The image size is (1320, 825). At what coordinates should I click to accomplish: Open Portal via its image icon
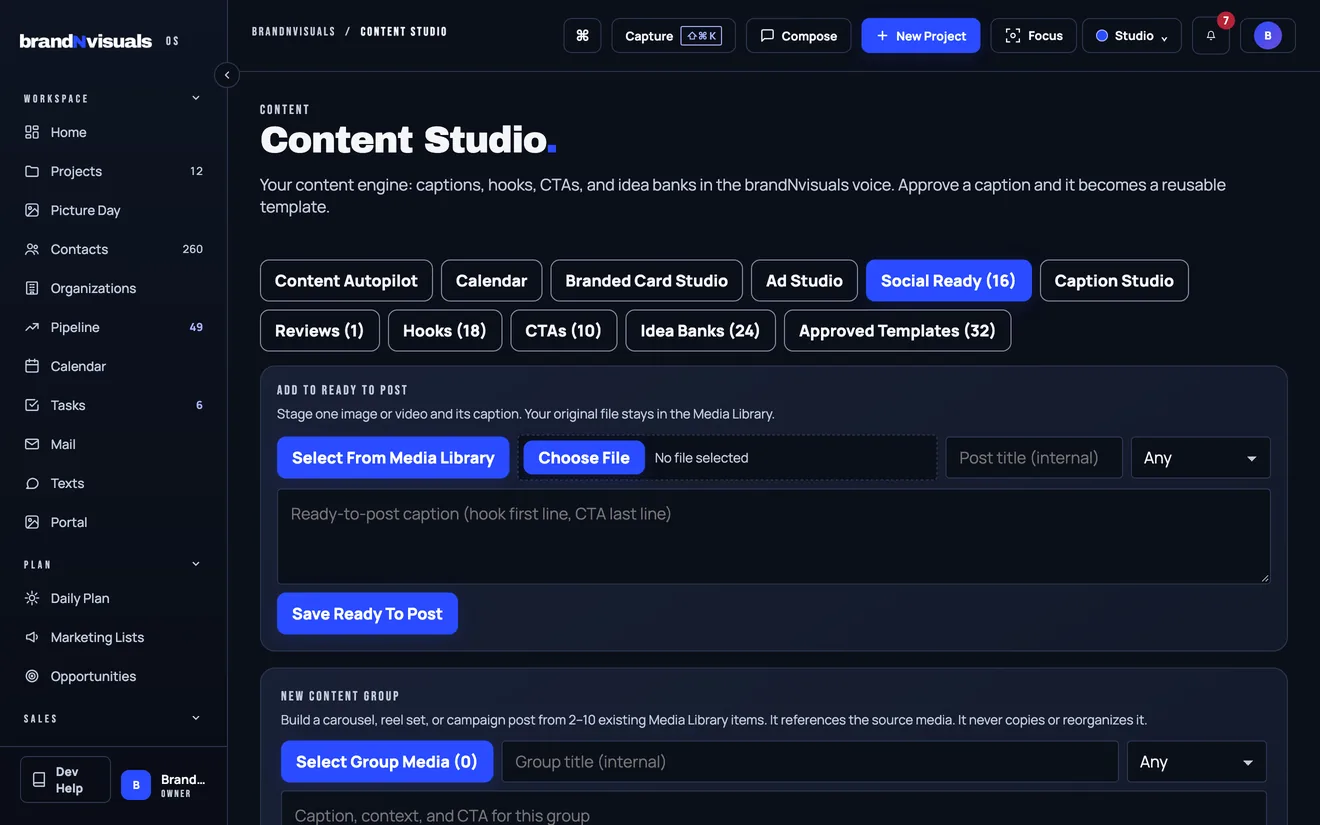coord(32,522)
